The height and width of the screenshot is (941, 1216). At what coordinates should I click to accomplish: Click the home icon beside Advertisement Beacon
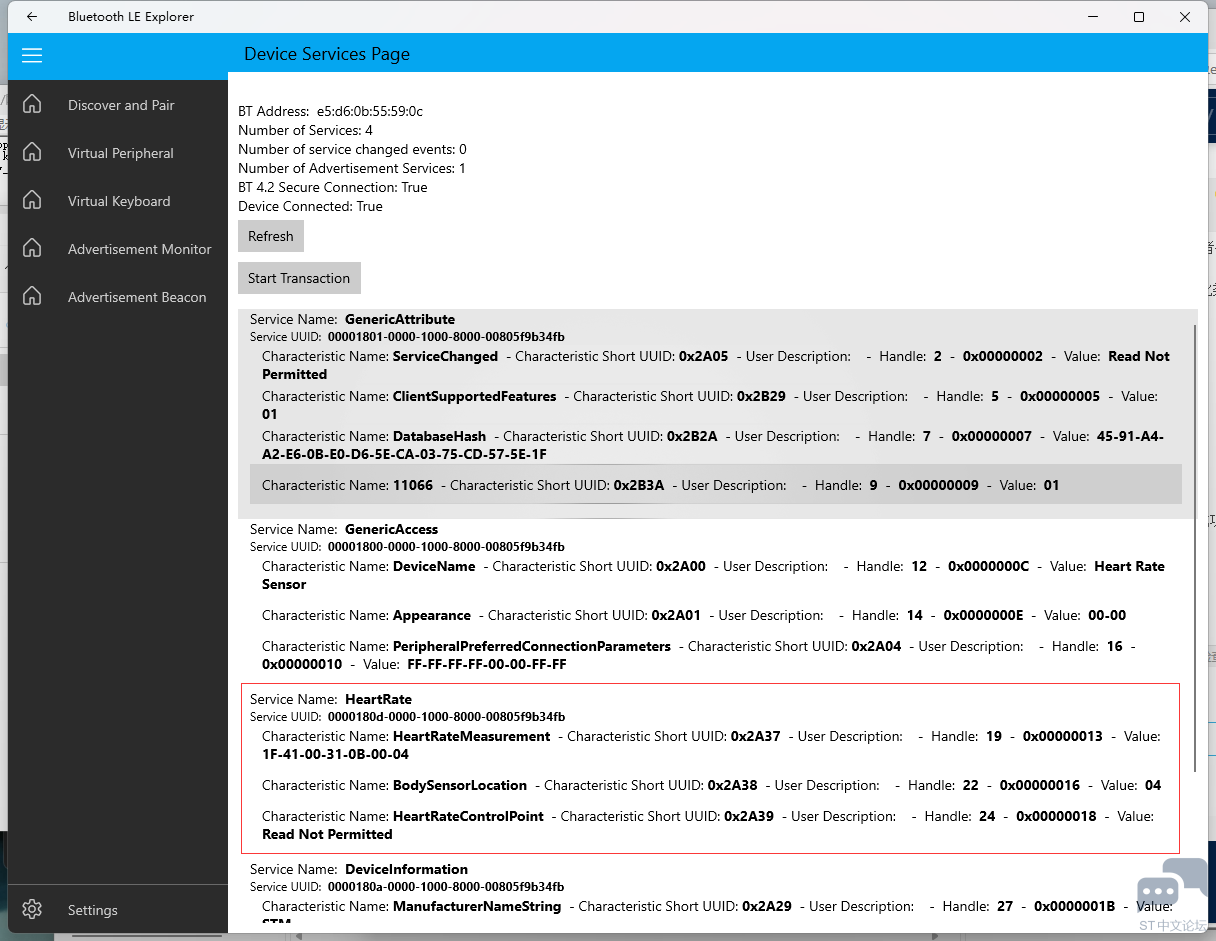coord(32,296)
